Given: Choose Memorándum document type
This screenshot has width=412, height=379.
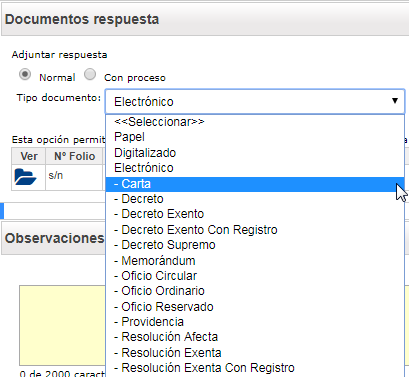Looking at the screenshot, I should pos(255,261).
